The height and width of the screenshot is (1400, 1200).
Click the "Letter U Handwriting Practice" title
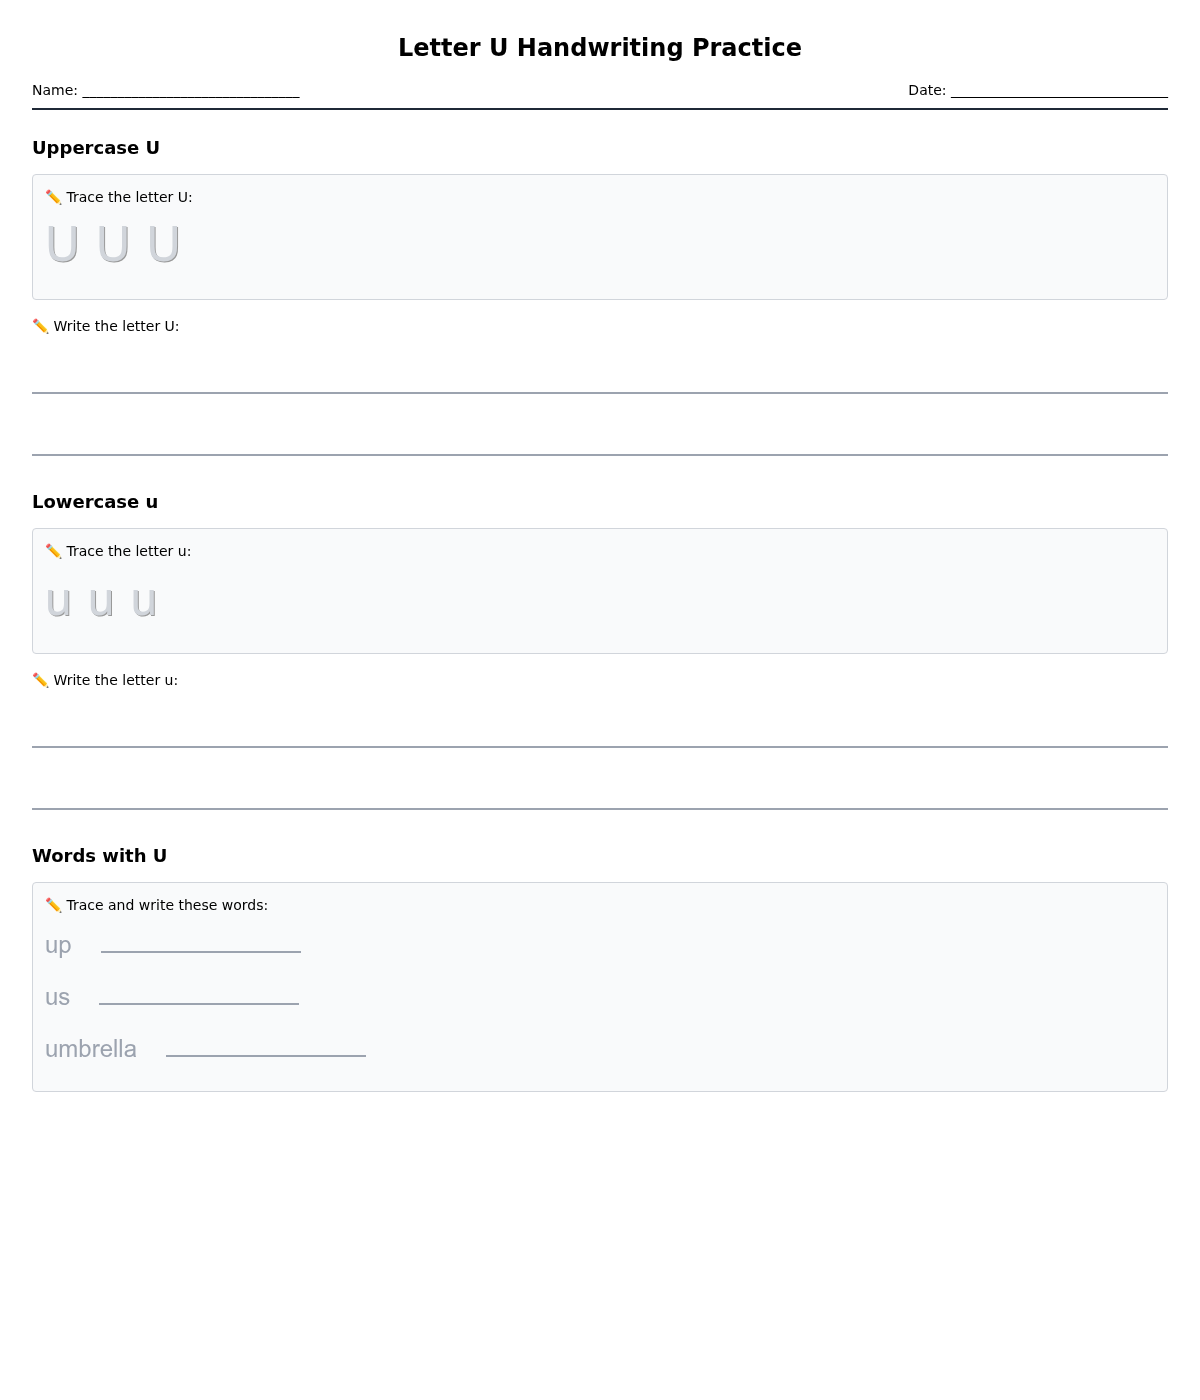click(599, 48)
